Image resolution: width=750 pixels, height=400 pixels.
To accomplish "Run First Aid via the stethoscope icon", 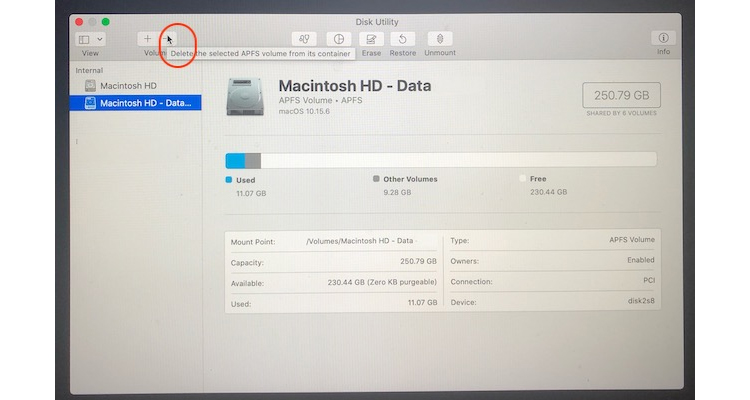I will click(304, 39).
